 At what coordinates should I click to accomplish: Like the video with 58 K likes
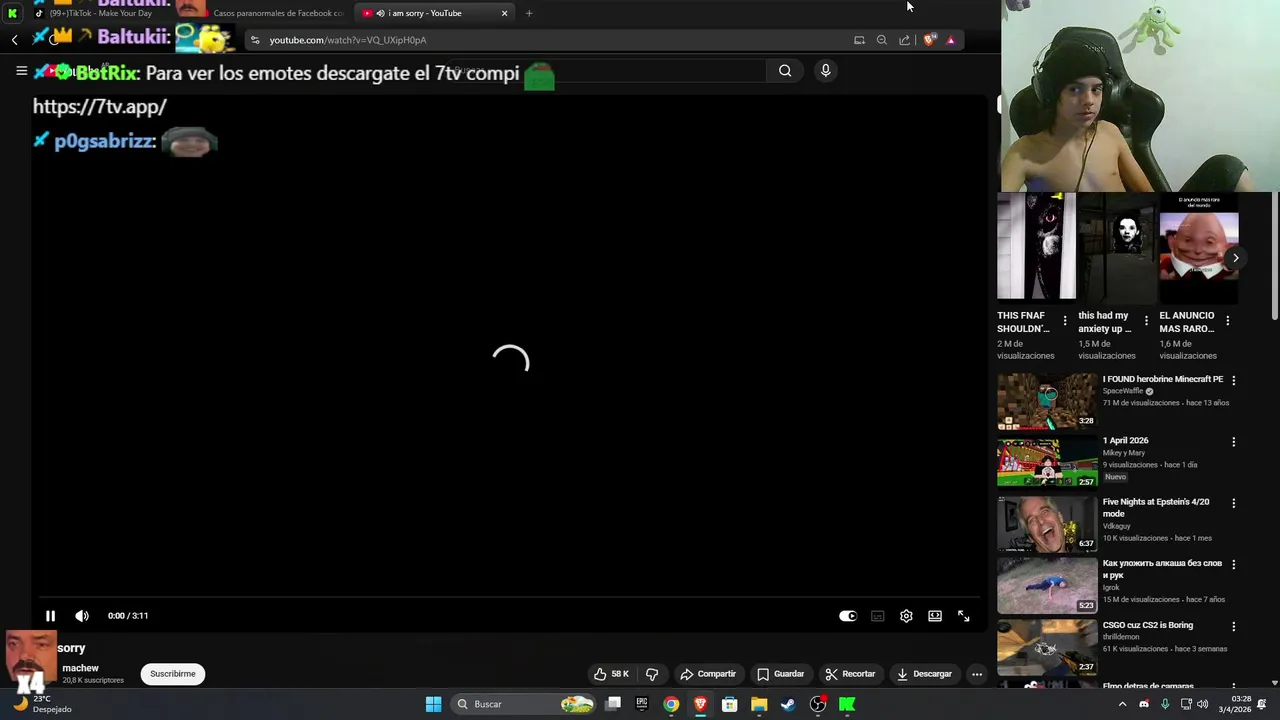click(610, 674)
